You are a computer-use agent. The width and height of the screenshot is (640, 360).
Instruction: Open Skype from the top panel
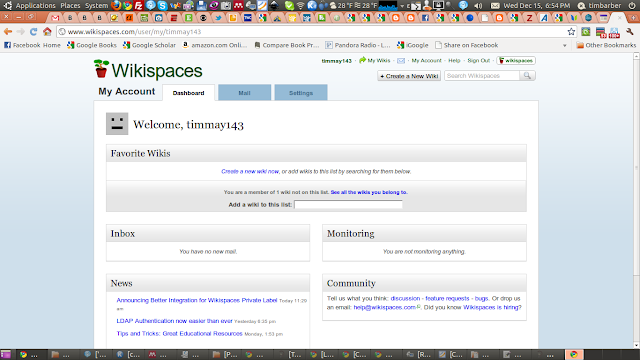pos(162,5)
